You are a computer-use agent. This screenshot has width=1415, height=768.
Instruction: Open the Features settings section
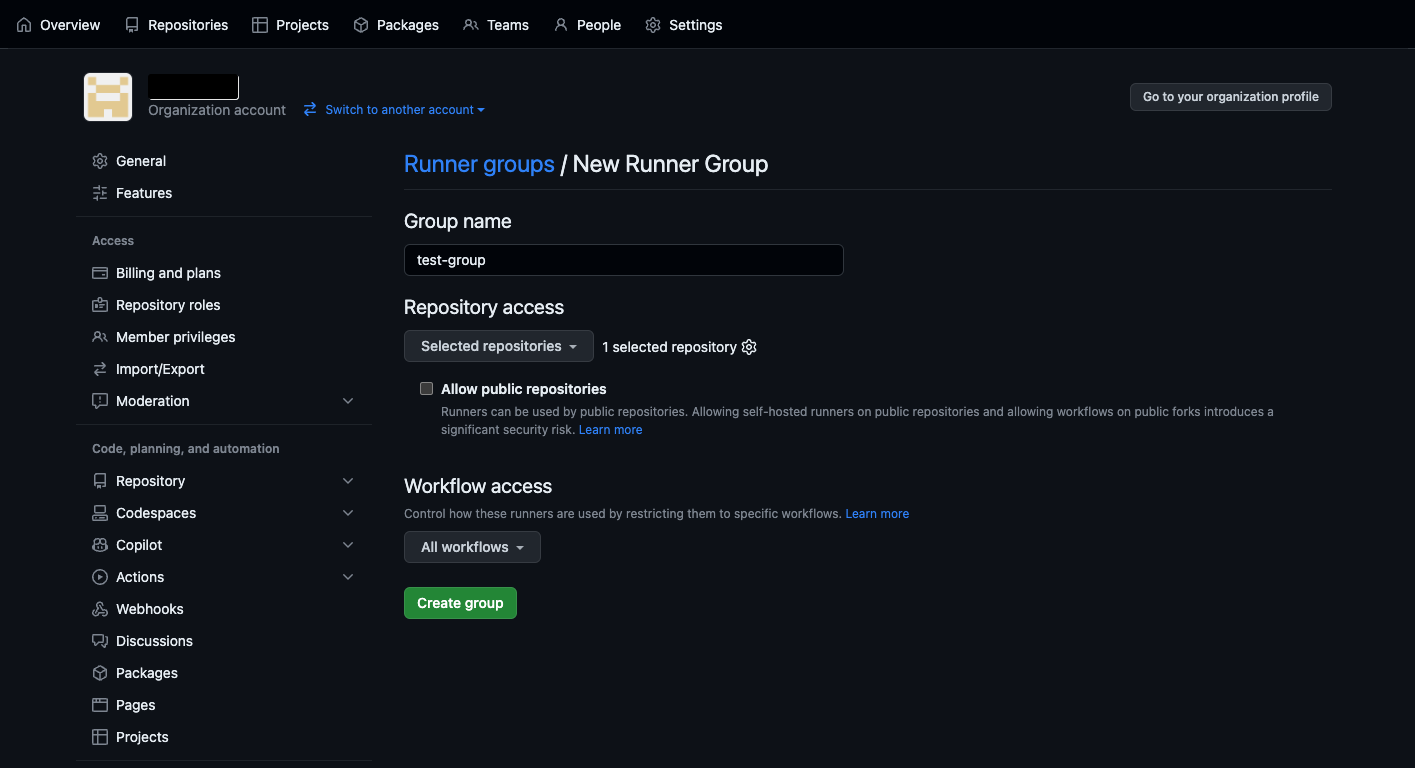point(144,192)
